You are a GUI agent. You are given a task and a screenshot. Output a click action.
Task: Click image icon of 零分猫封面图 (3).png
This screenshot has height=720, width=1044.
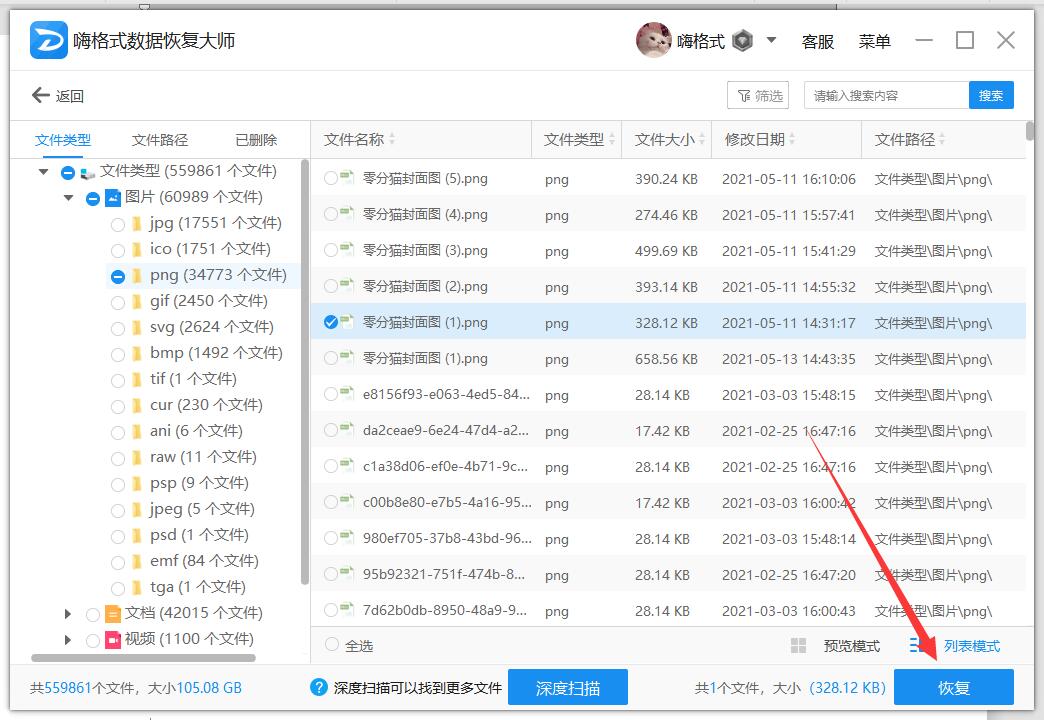point(347,249)
